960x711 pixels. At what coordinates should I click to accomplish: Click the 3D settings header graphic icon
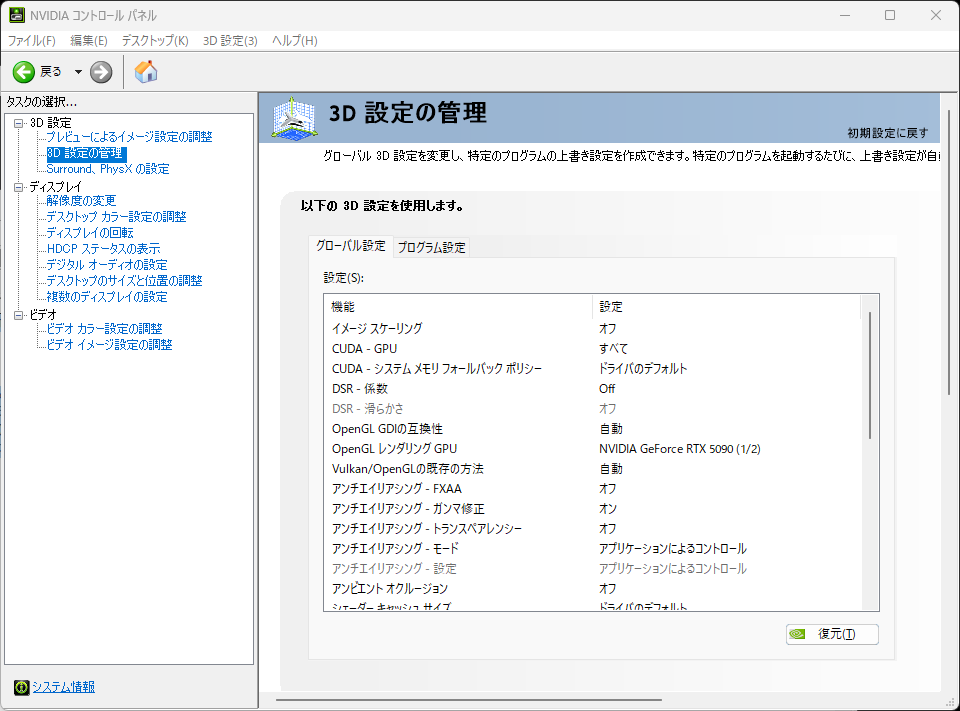pos(295,119)
